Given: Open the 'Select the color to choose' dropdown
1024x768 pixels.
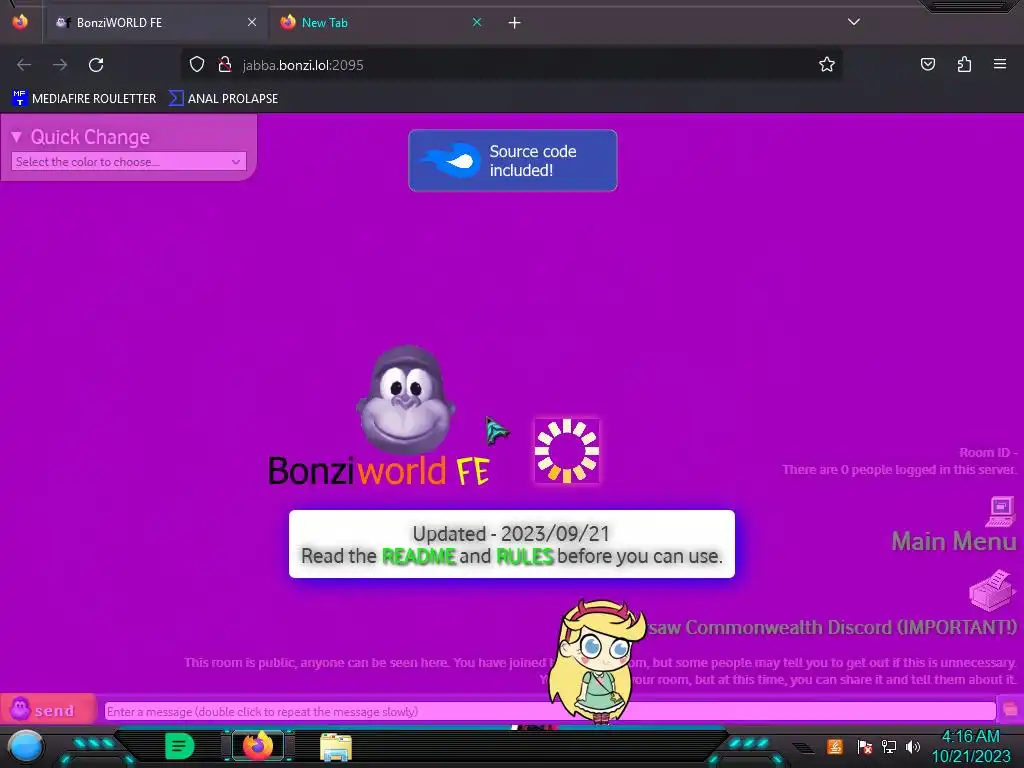Looking at the screenshot, I should tap(129, 161).
